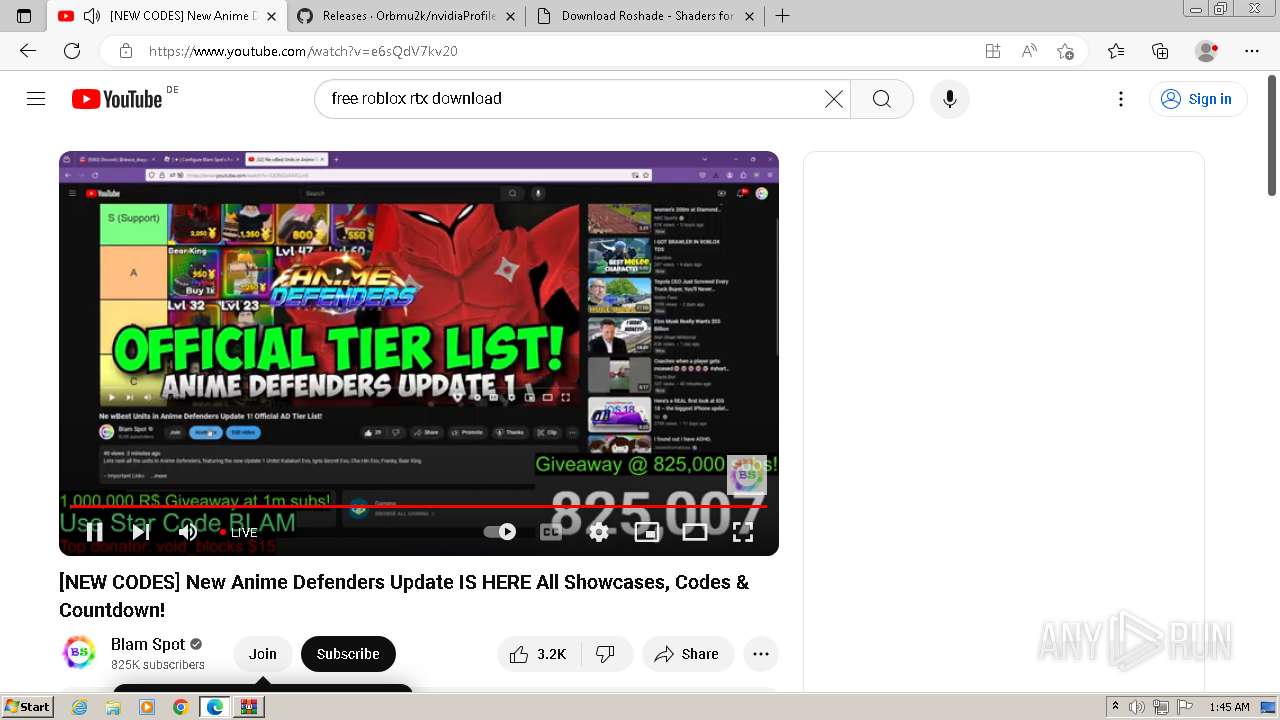Open Windows Media Player from taskbar
Viewport: 1280px width, 720px height.
click(x=147, y=707)
